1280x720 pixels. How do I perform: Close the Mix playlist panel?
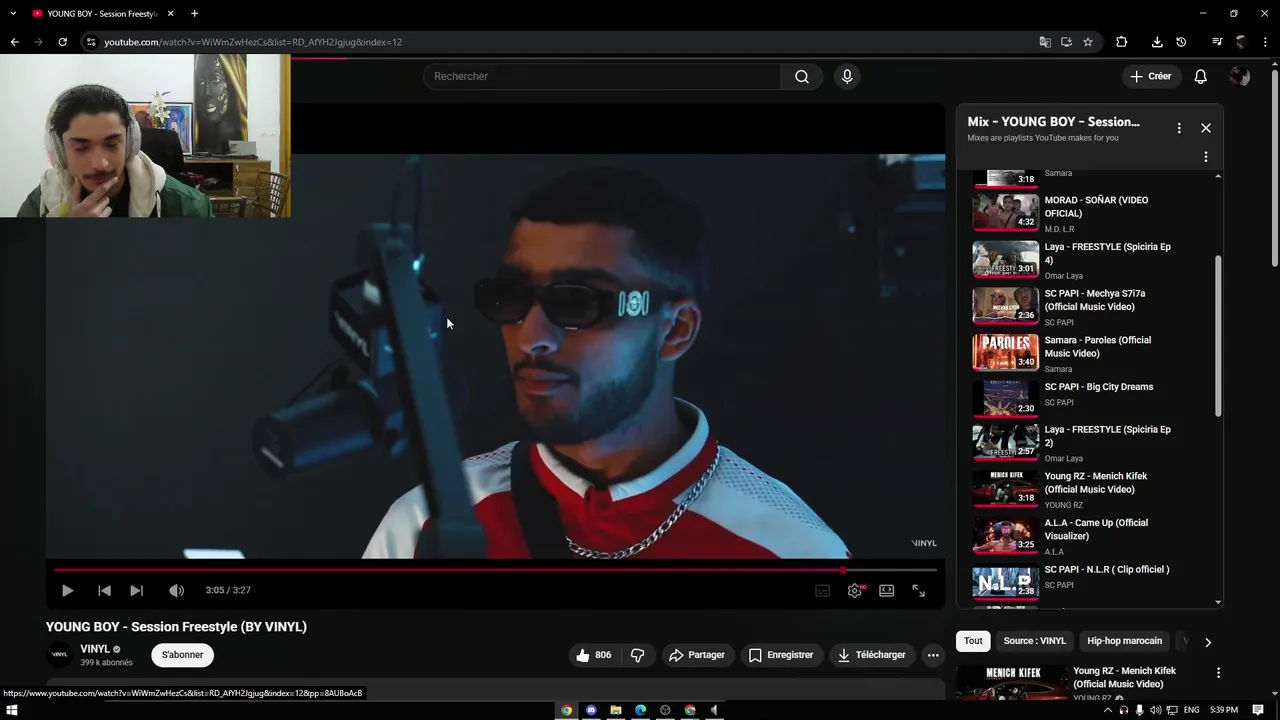(x=1206, y=128)
